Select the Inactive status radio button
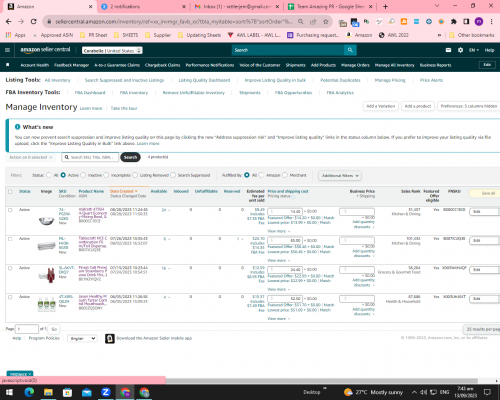This screenshot has width=500, height=400. click(x=83, y=175)
